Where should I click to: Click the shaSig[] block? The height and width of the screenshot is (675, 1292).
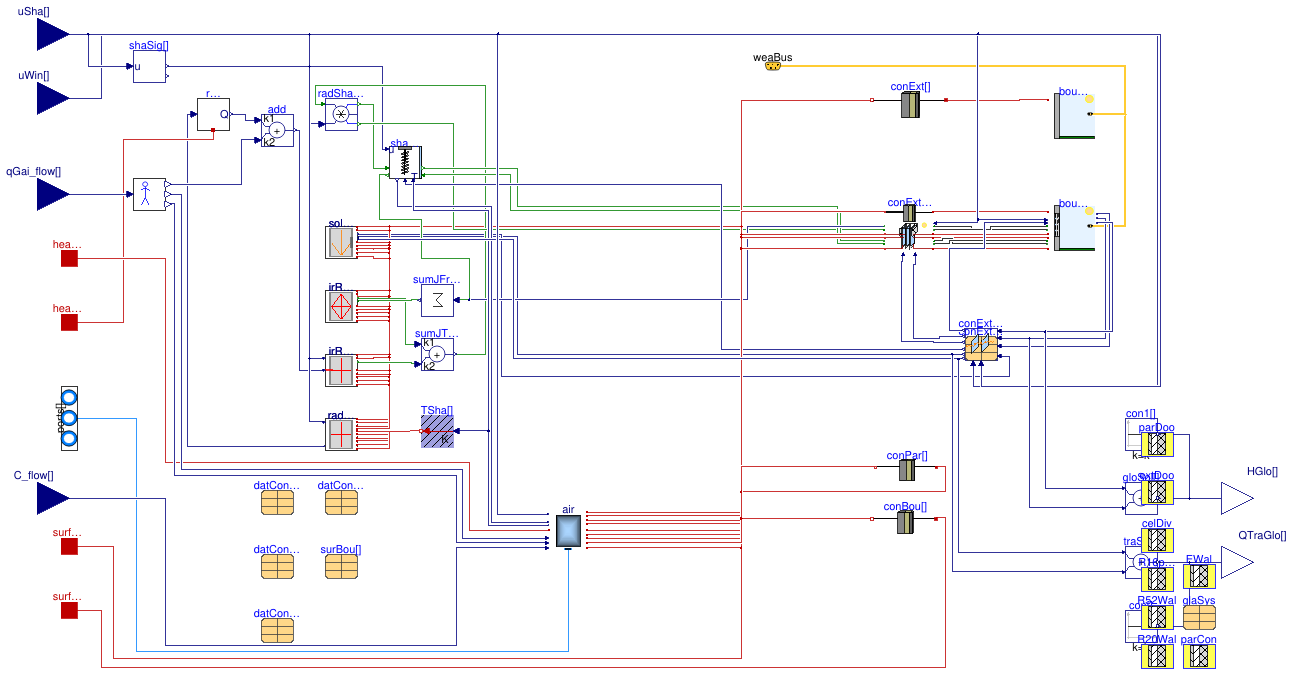[x=150, y=67]
